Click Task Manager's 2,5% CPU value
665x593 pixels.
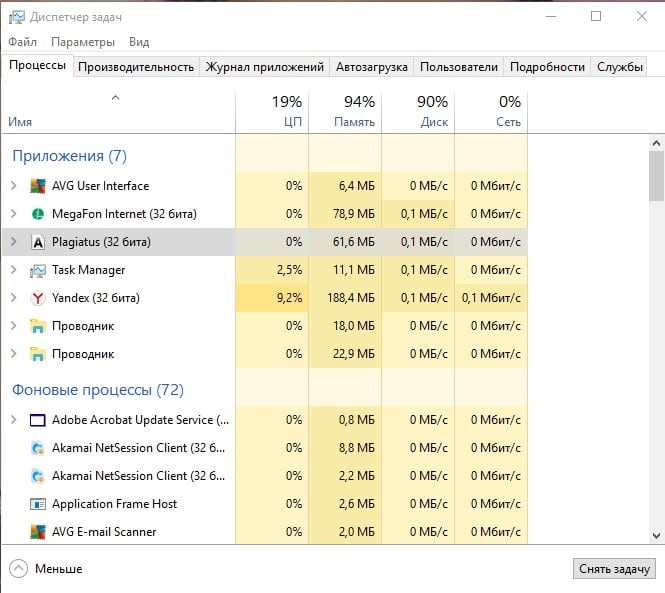(x=290, y=270)
